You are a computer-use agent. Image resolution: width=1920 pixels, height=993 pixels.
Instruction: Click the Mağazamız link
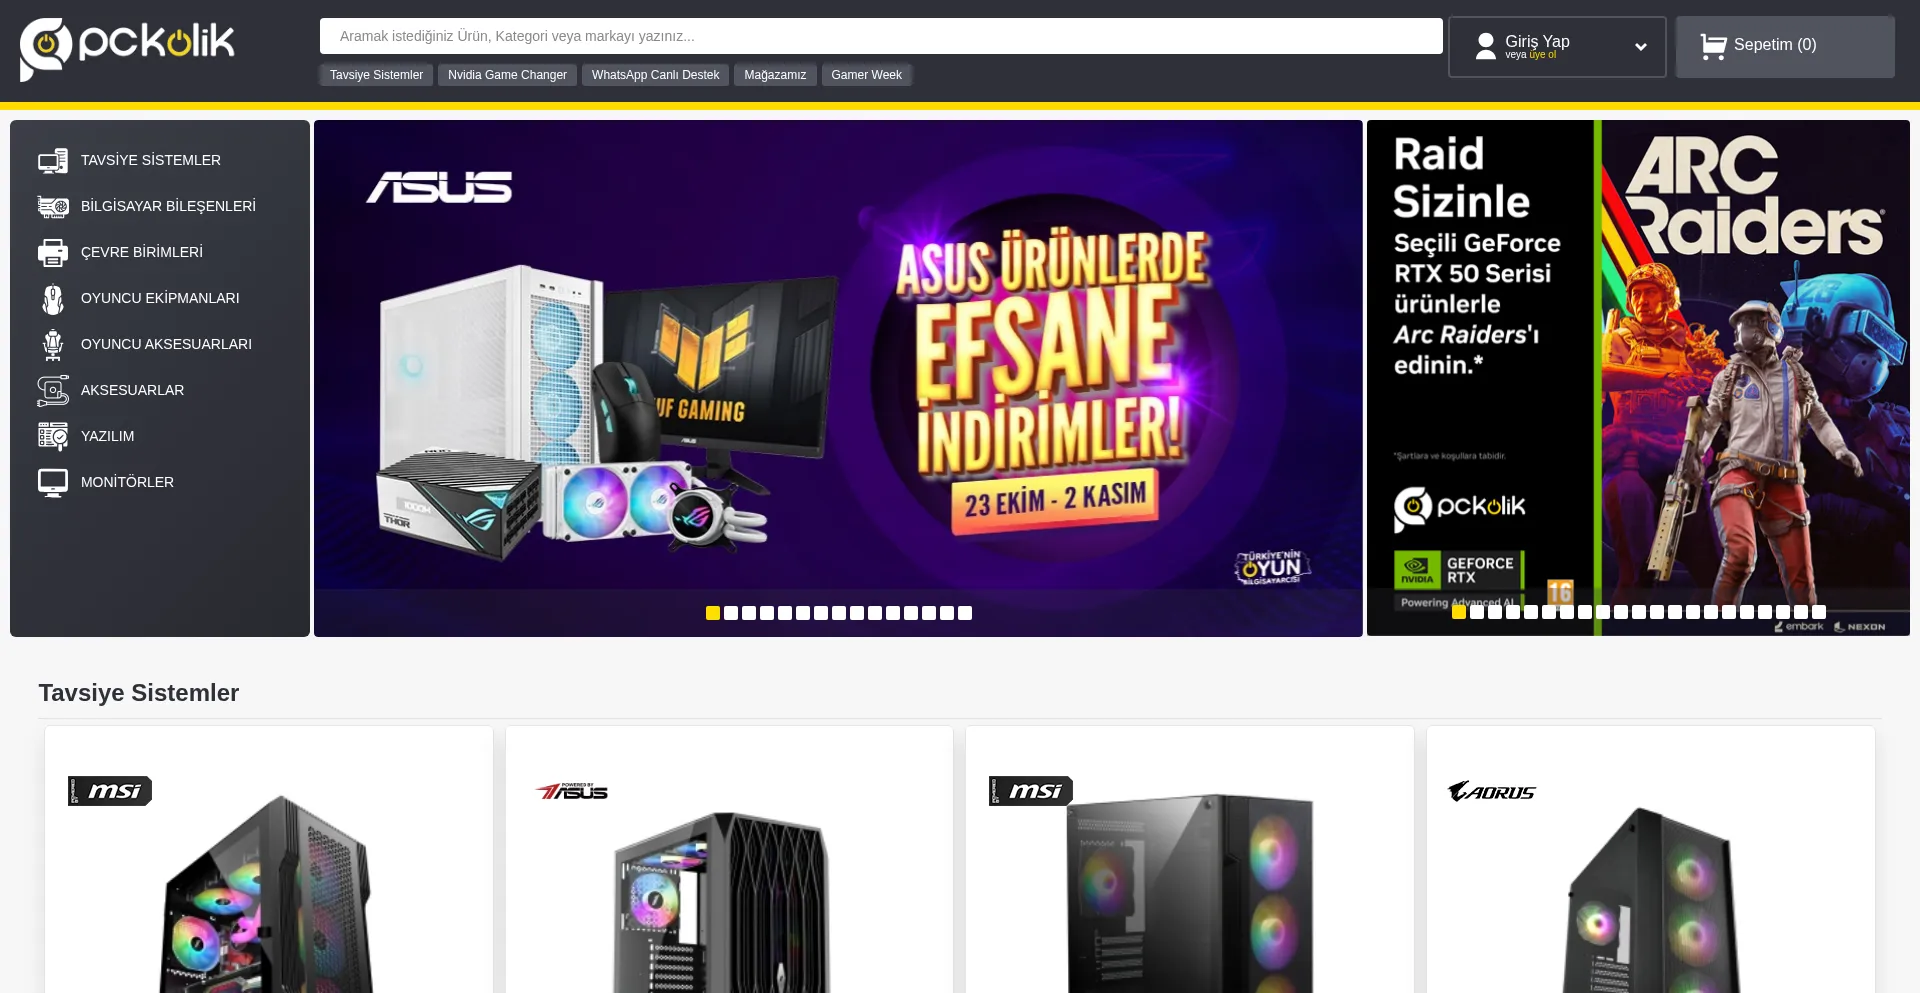pos(775,75)
